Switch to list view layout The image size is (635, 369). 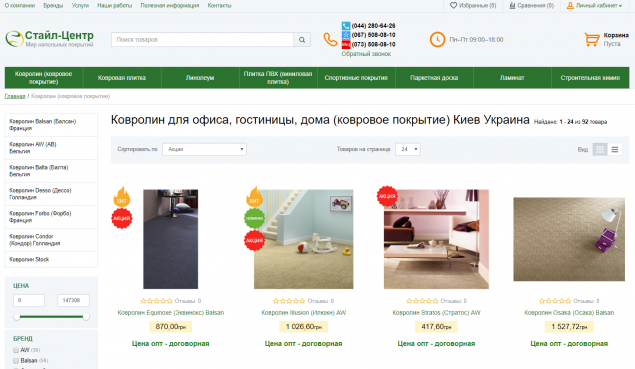click(614, 149)
